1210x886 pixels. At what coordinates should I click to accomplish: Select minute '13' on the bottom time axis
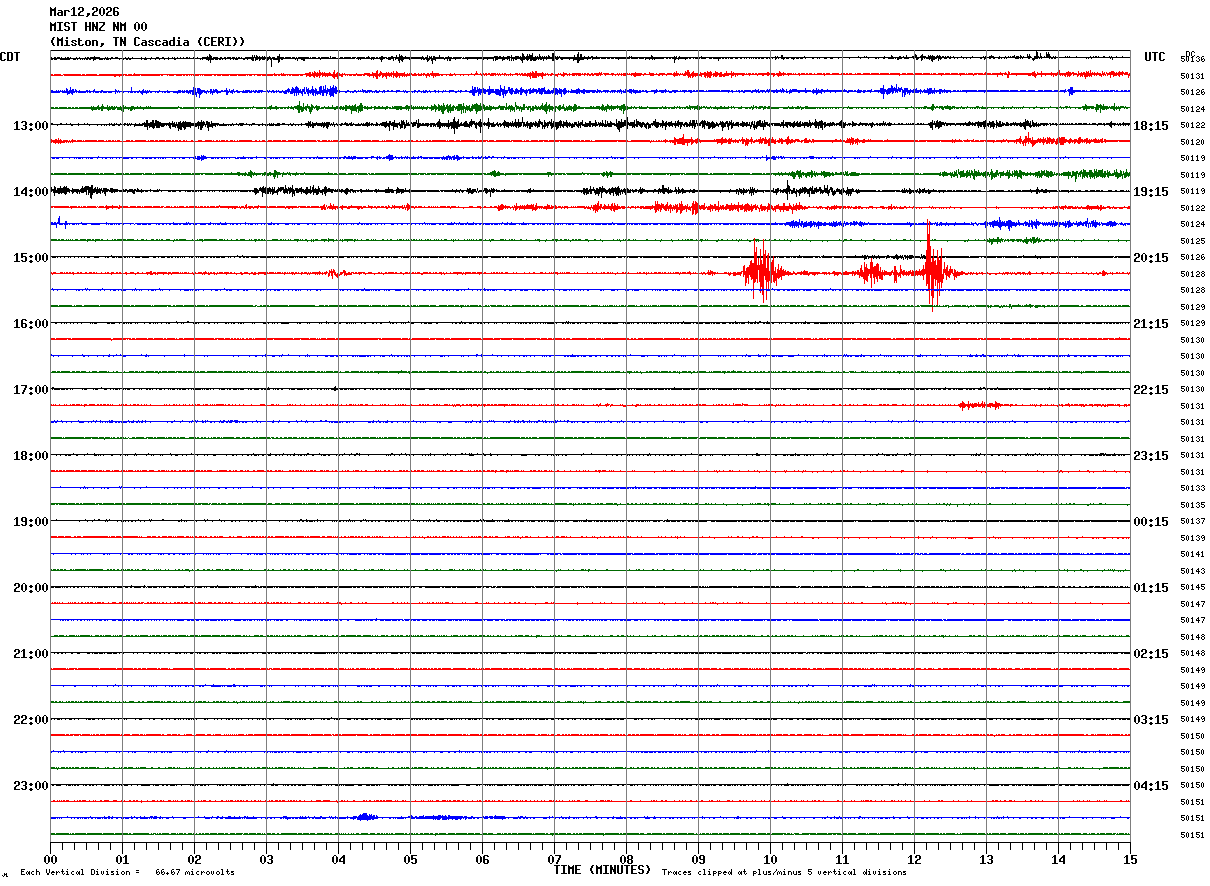pos(986,859)
